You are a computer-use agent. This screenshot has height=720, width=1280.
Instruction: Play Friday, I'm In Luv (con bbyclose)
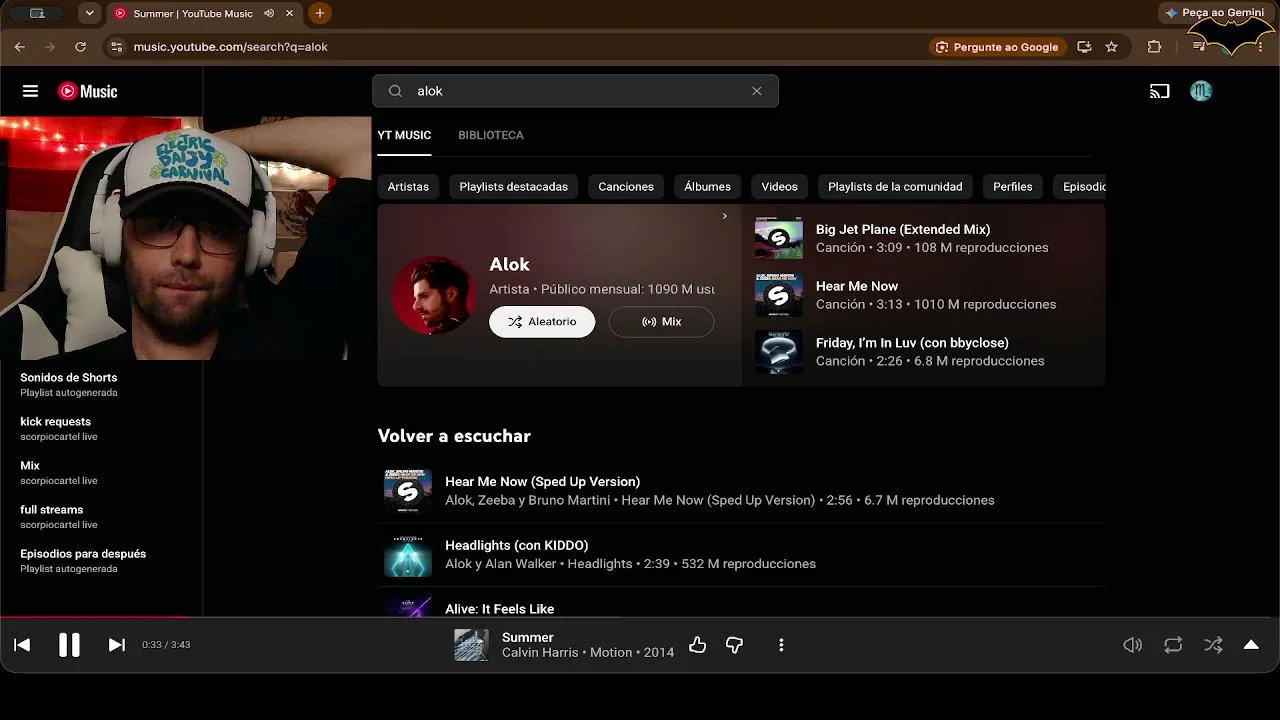pos(912,343)
